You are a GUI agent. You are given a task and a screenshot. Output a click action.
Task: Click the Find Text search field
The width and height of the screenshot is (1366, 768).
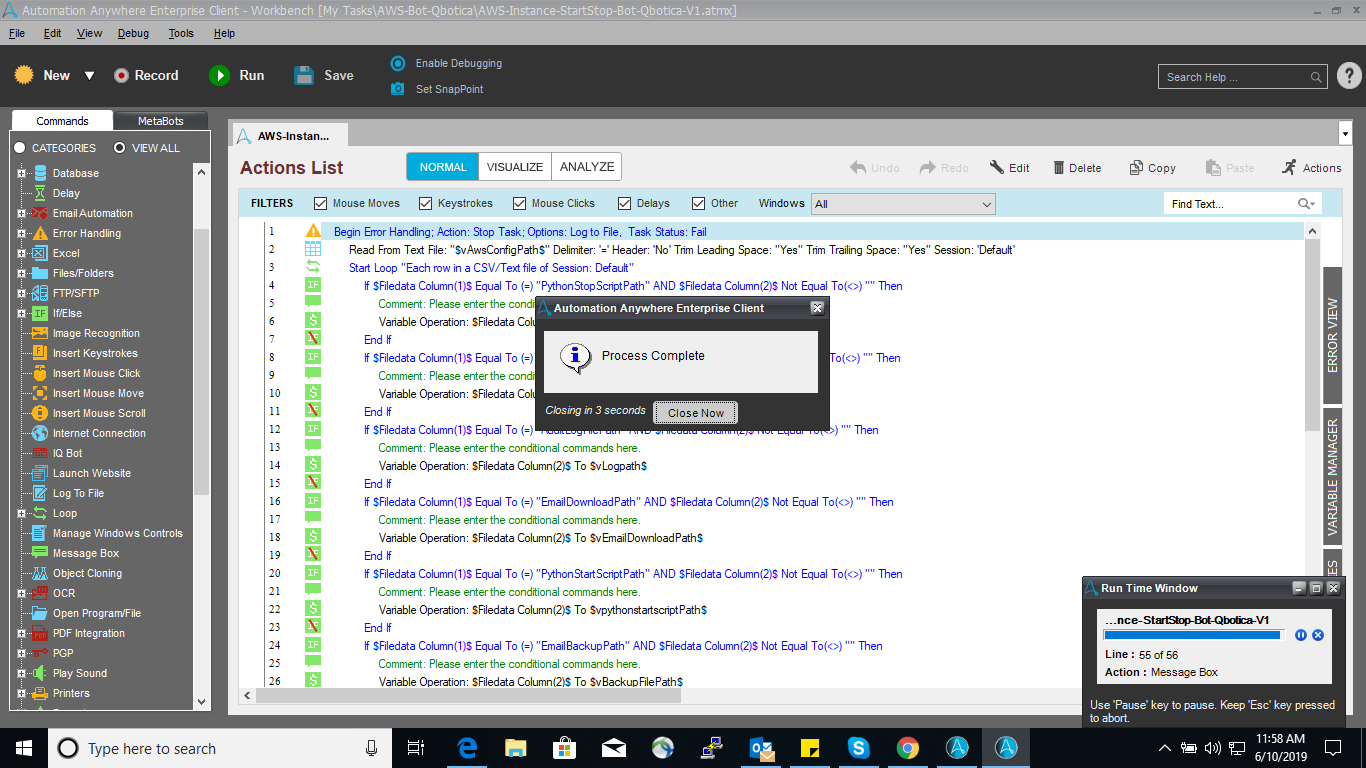pyautogui.click(x=1243, y=204)
